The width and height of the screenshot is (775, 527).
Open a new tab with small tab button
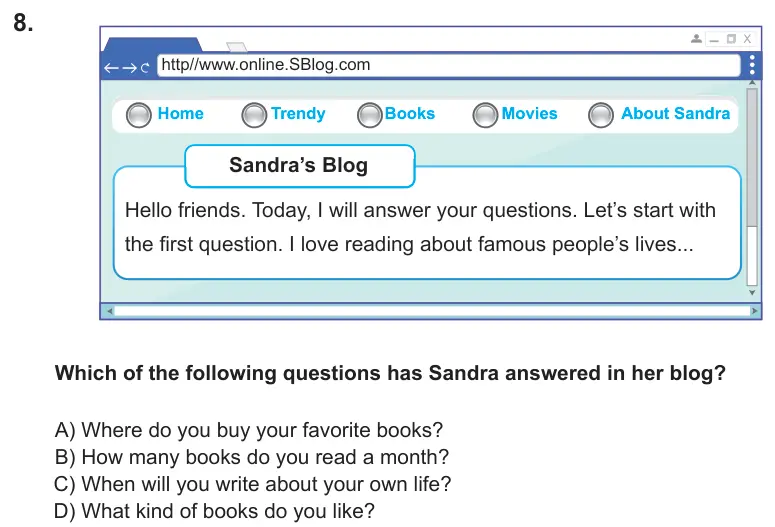(x=237, y=46)
